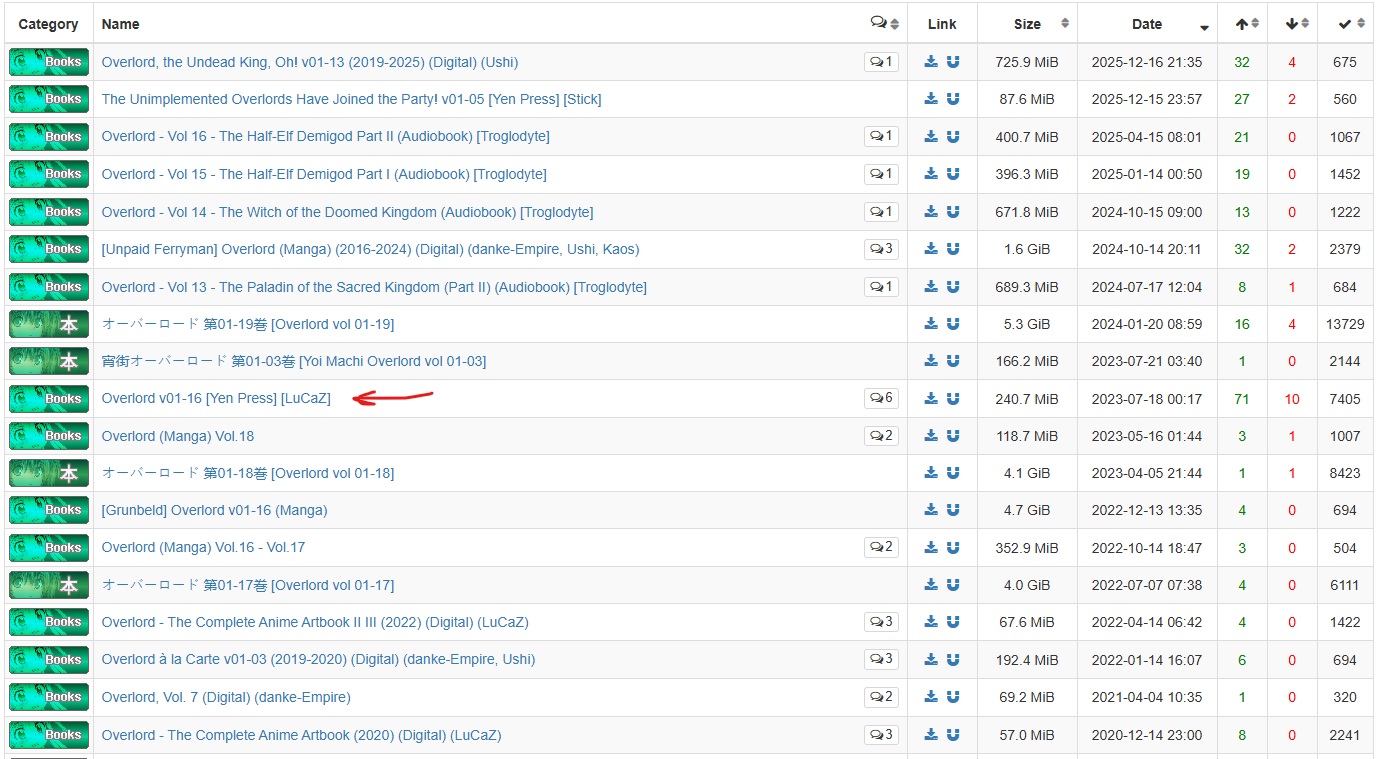1386x759 pixels.
Task: Open '[Grunbeld] Overlord v01-16 (Manga)' link
Action: click(215, 510)
